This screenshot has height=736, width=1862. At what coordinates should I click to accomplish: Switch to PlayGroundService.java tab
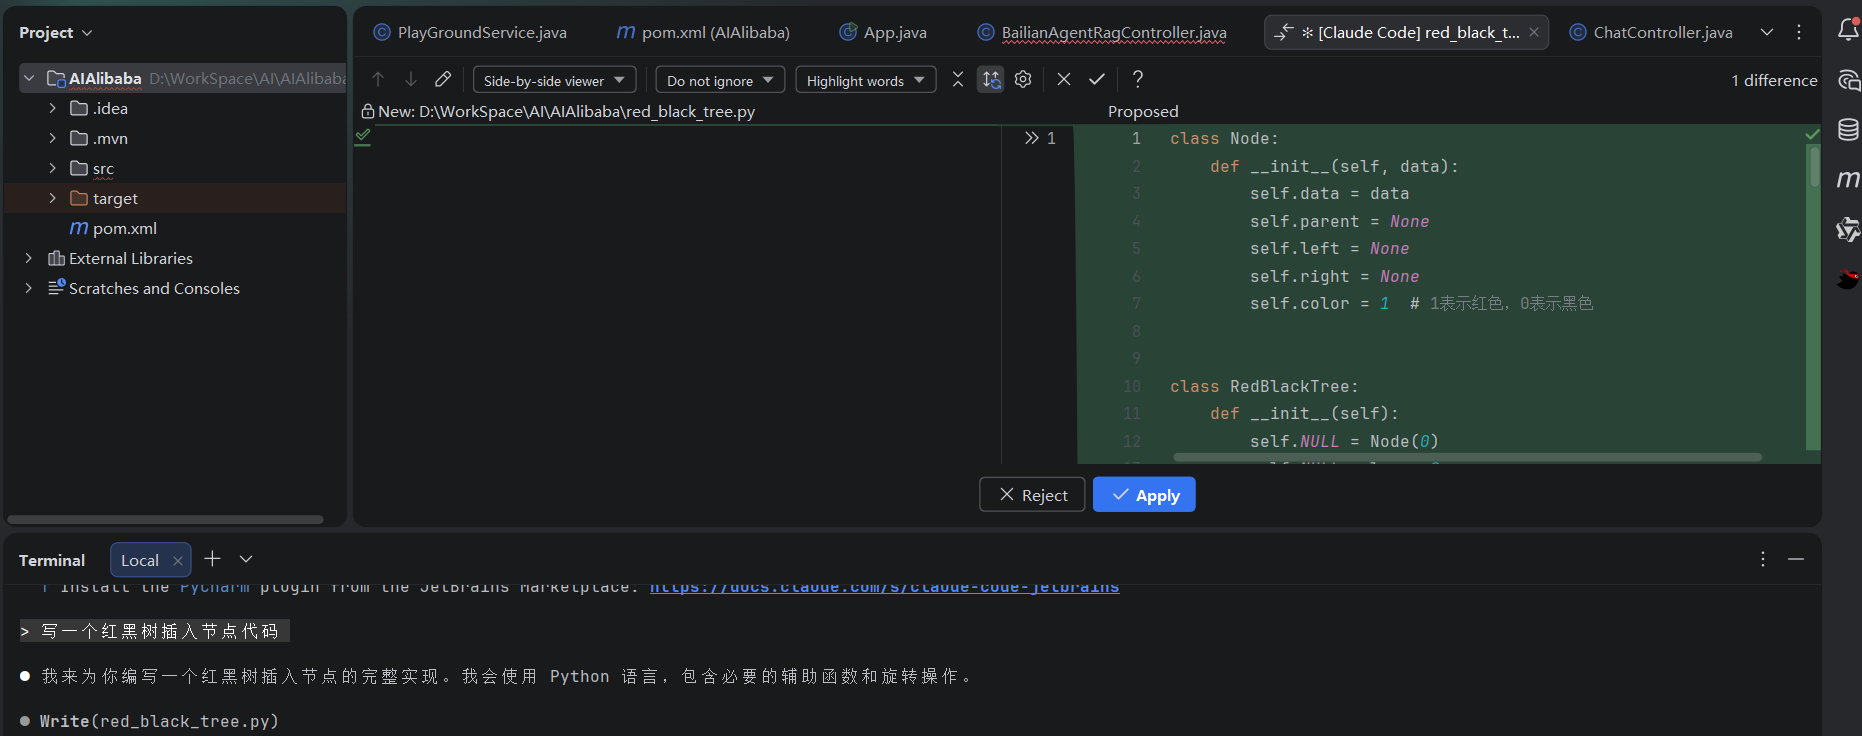[x=470, y=32]
